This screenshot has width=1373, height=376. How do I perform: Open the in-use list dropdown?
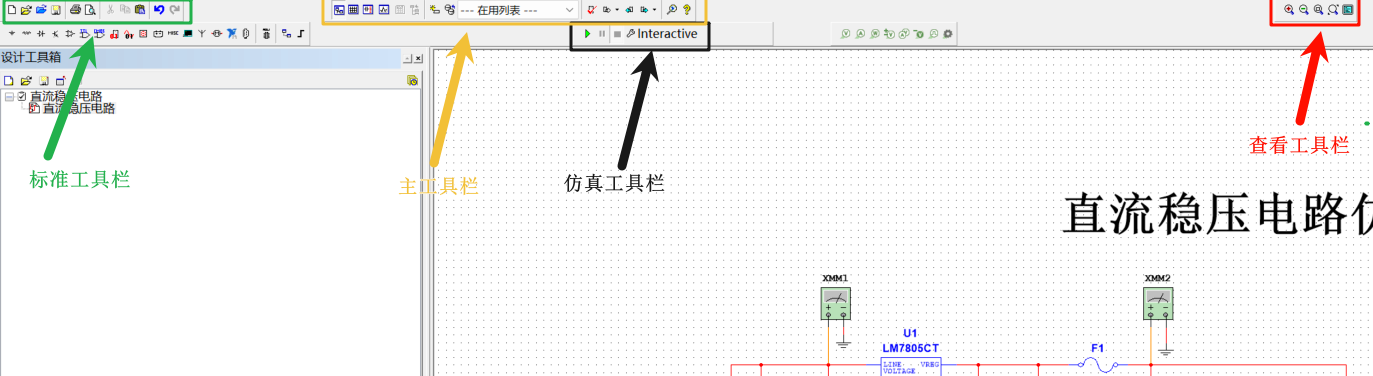[x=518, y=9]
